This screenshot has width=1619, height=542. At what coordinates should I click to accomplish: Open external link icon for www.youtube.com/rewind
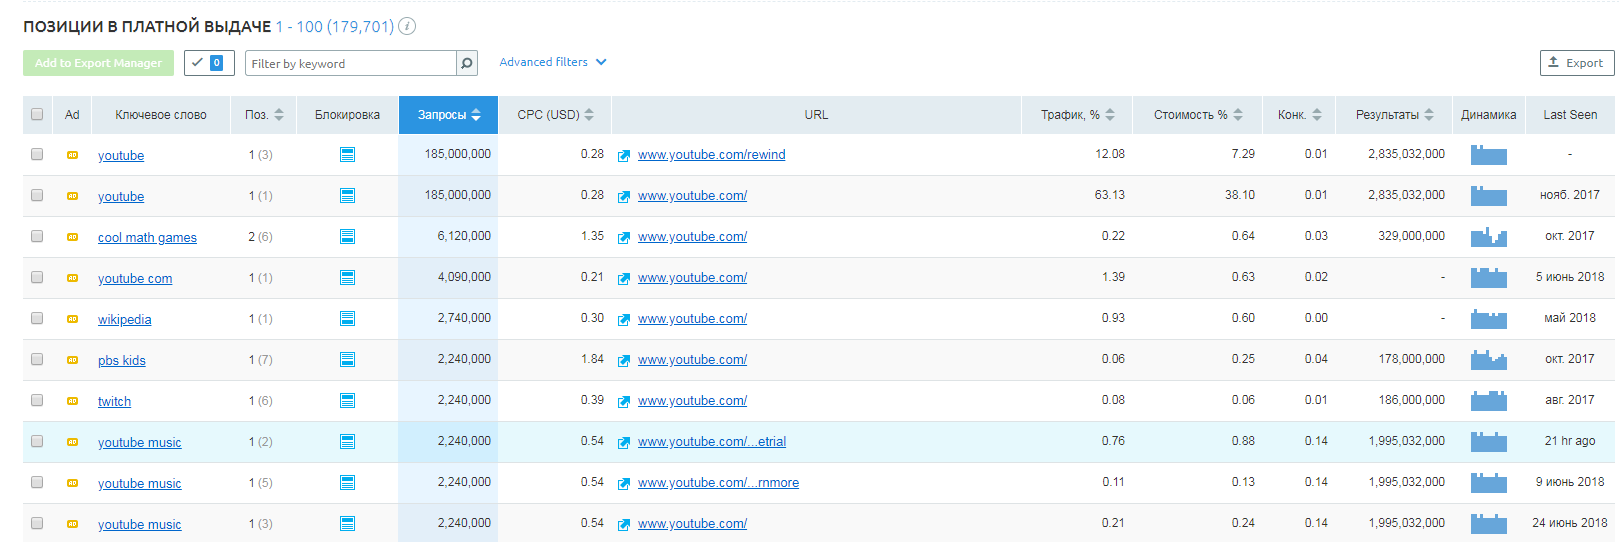[624, 155]
